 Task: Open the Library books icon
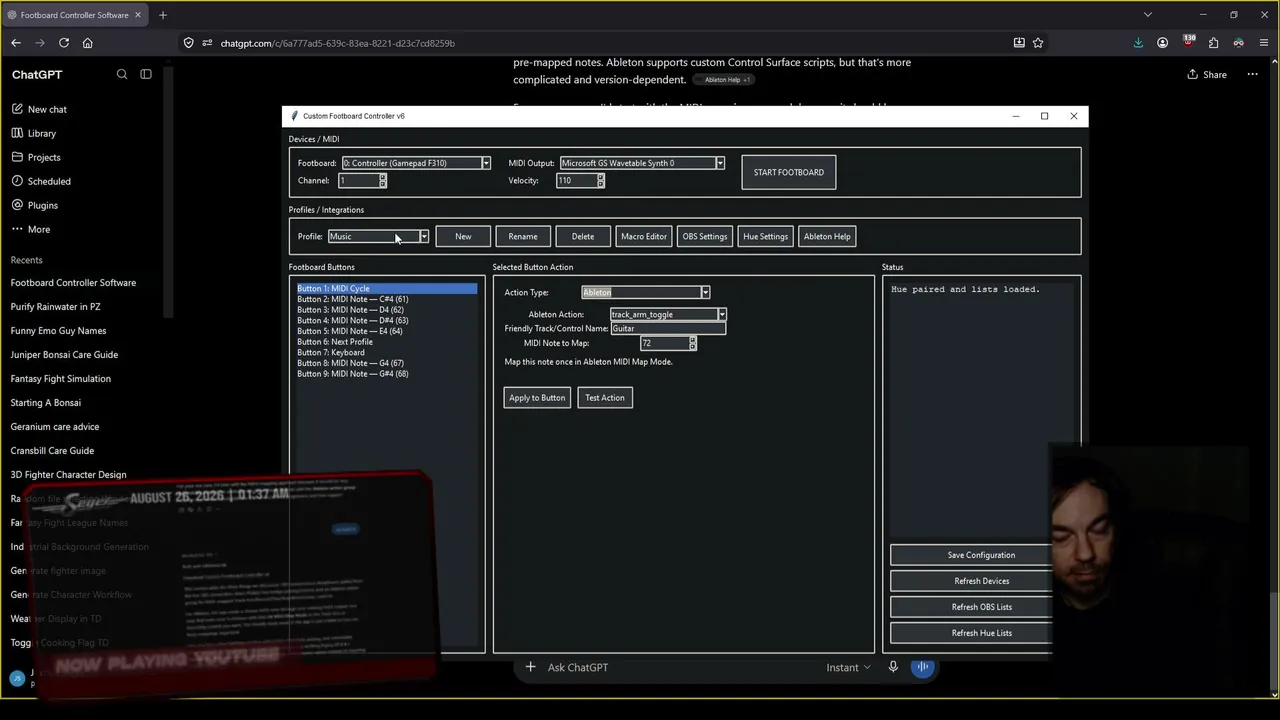pyautogui.click(x=17, y=133)
